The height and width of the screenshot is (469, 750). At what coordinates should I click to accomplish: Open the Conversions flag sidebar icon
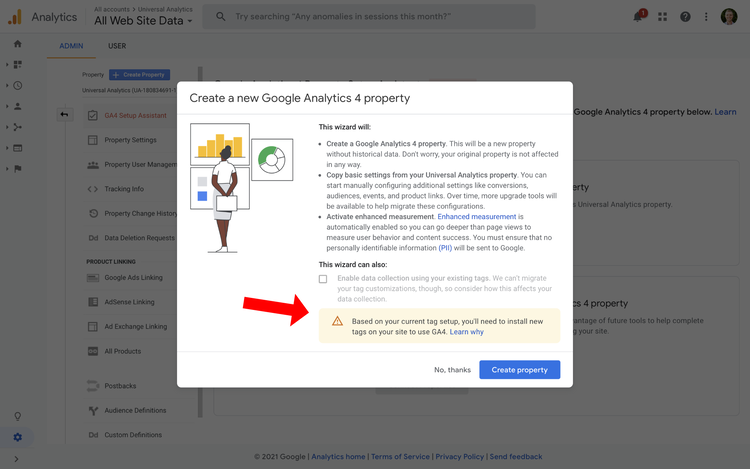[x=18, y=169]
